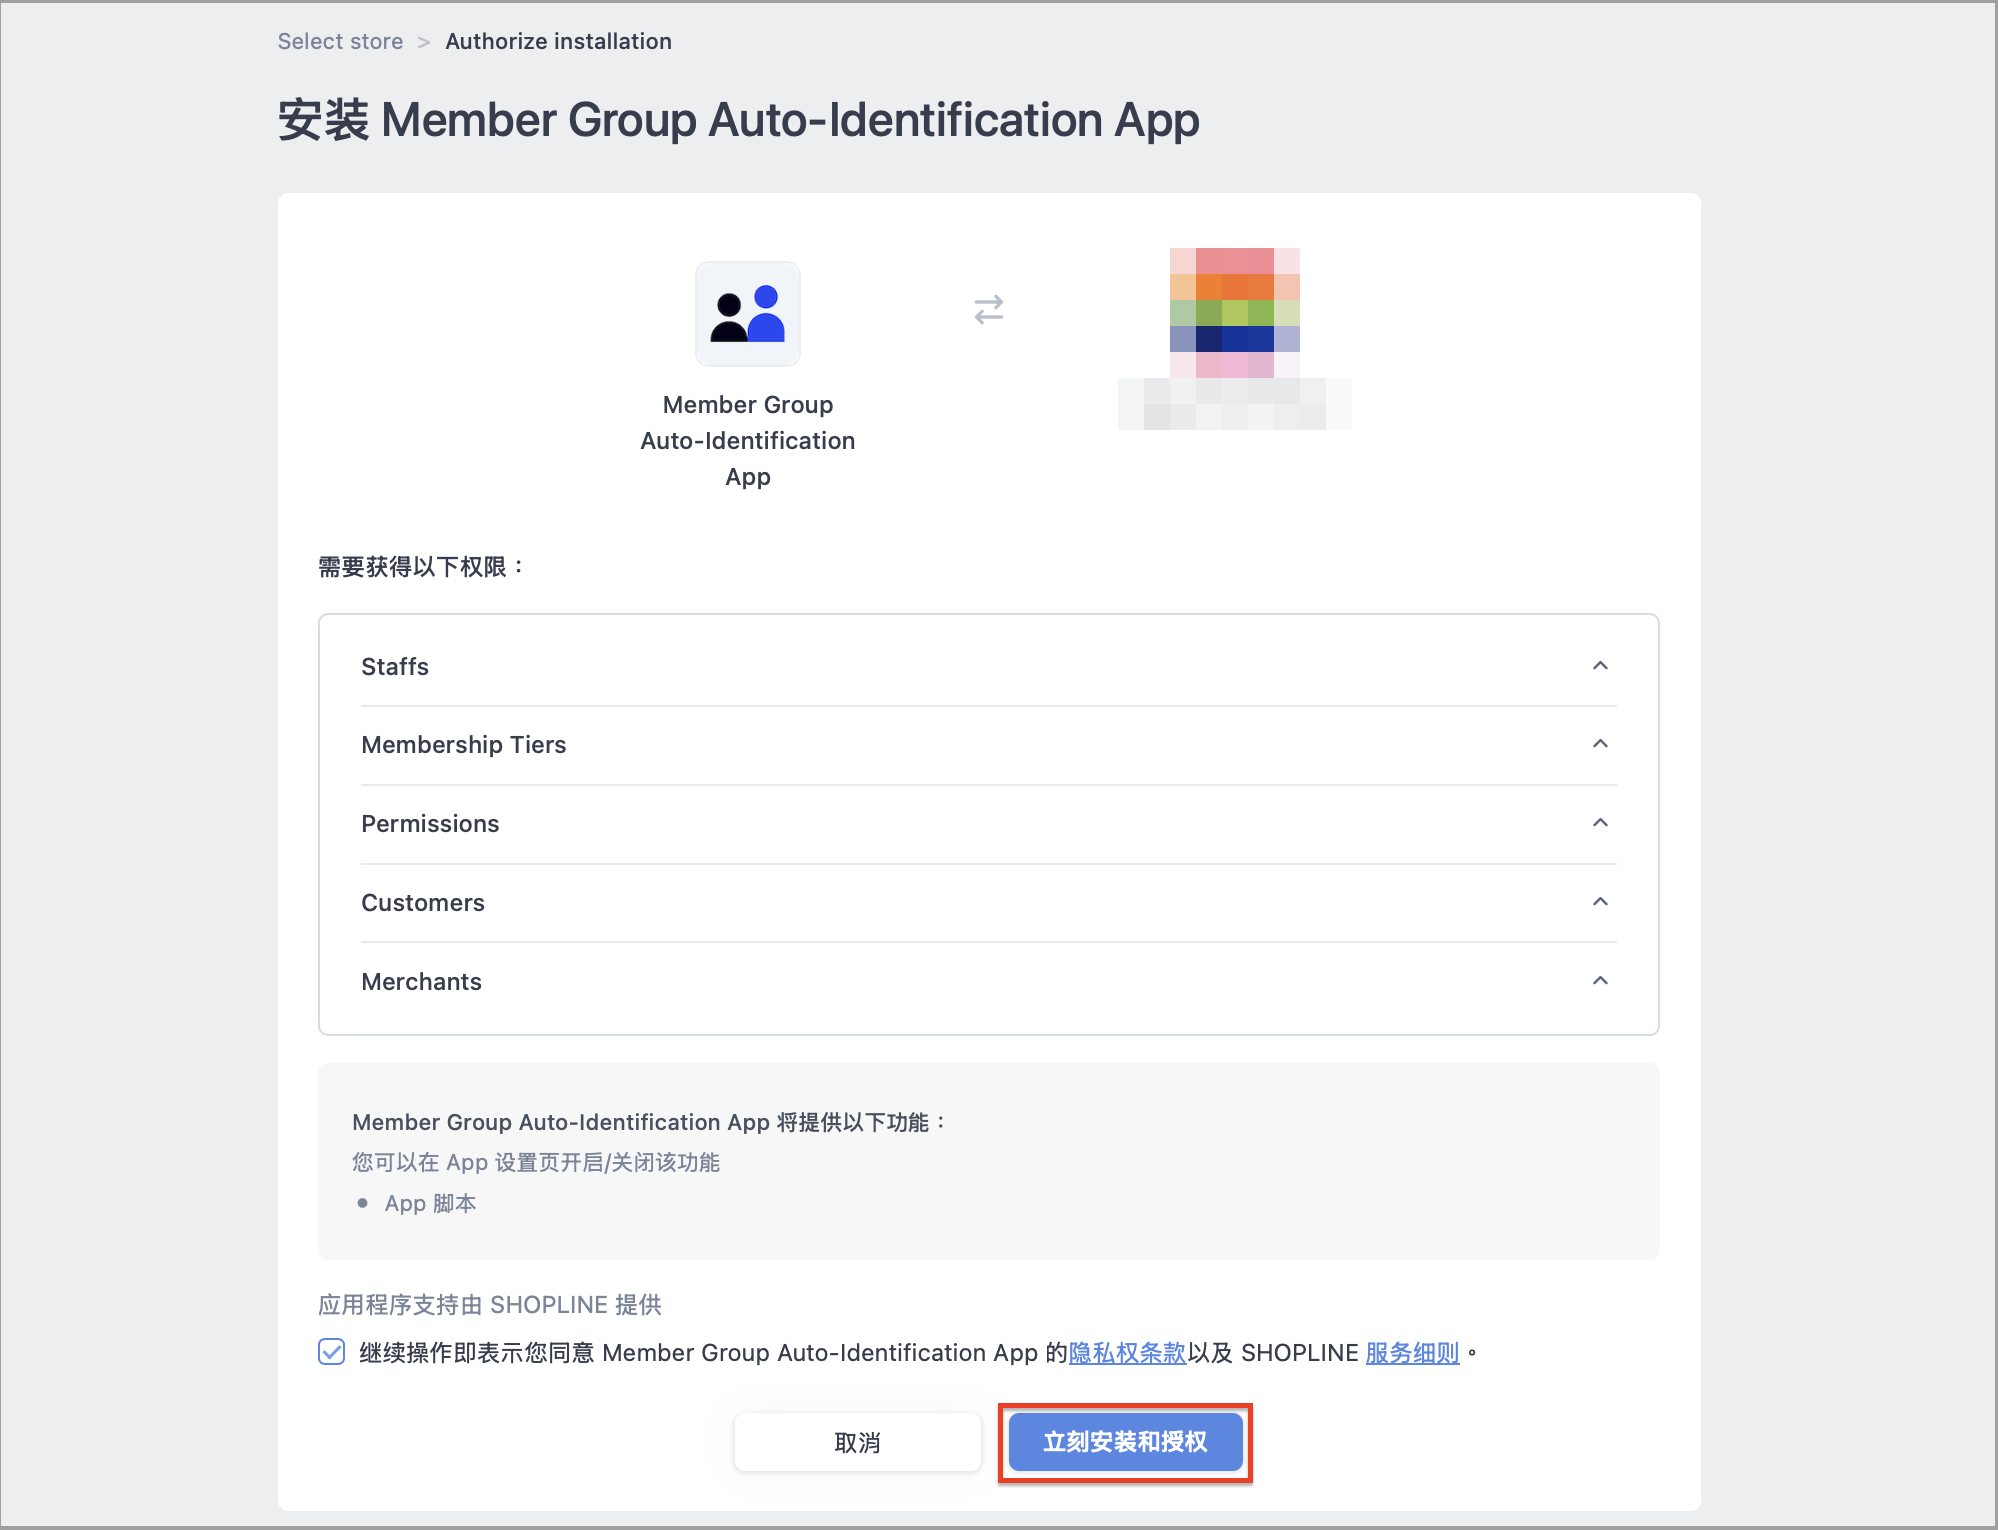The height and width of the screenshot is (1530, 1998).
Task: Click the 应用程序支持由 SHOPLINE 提供 text
Action: click(x=490, y=1305)
